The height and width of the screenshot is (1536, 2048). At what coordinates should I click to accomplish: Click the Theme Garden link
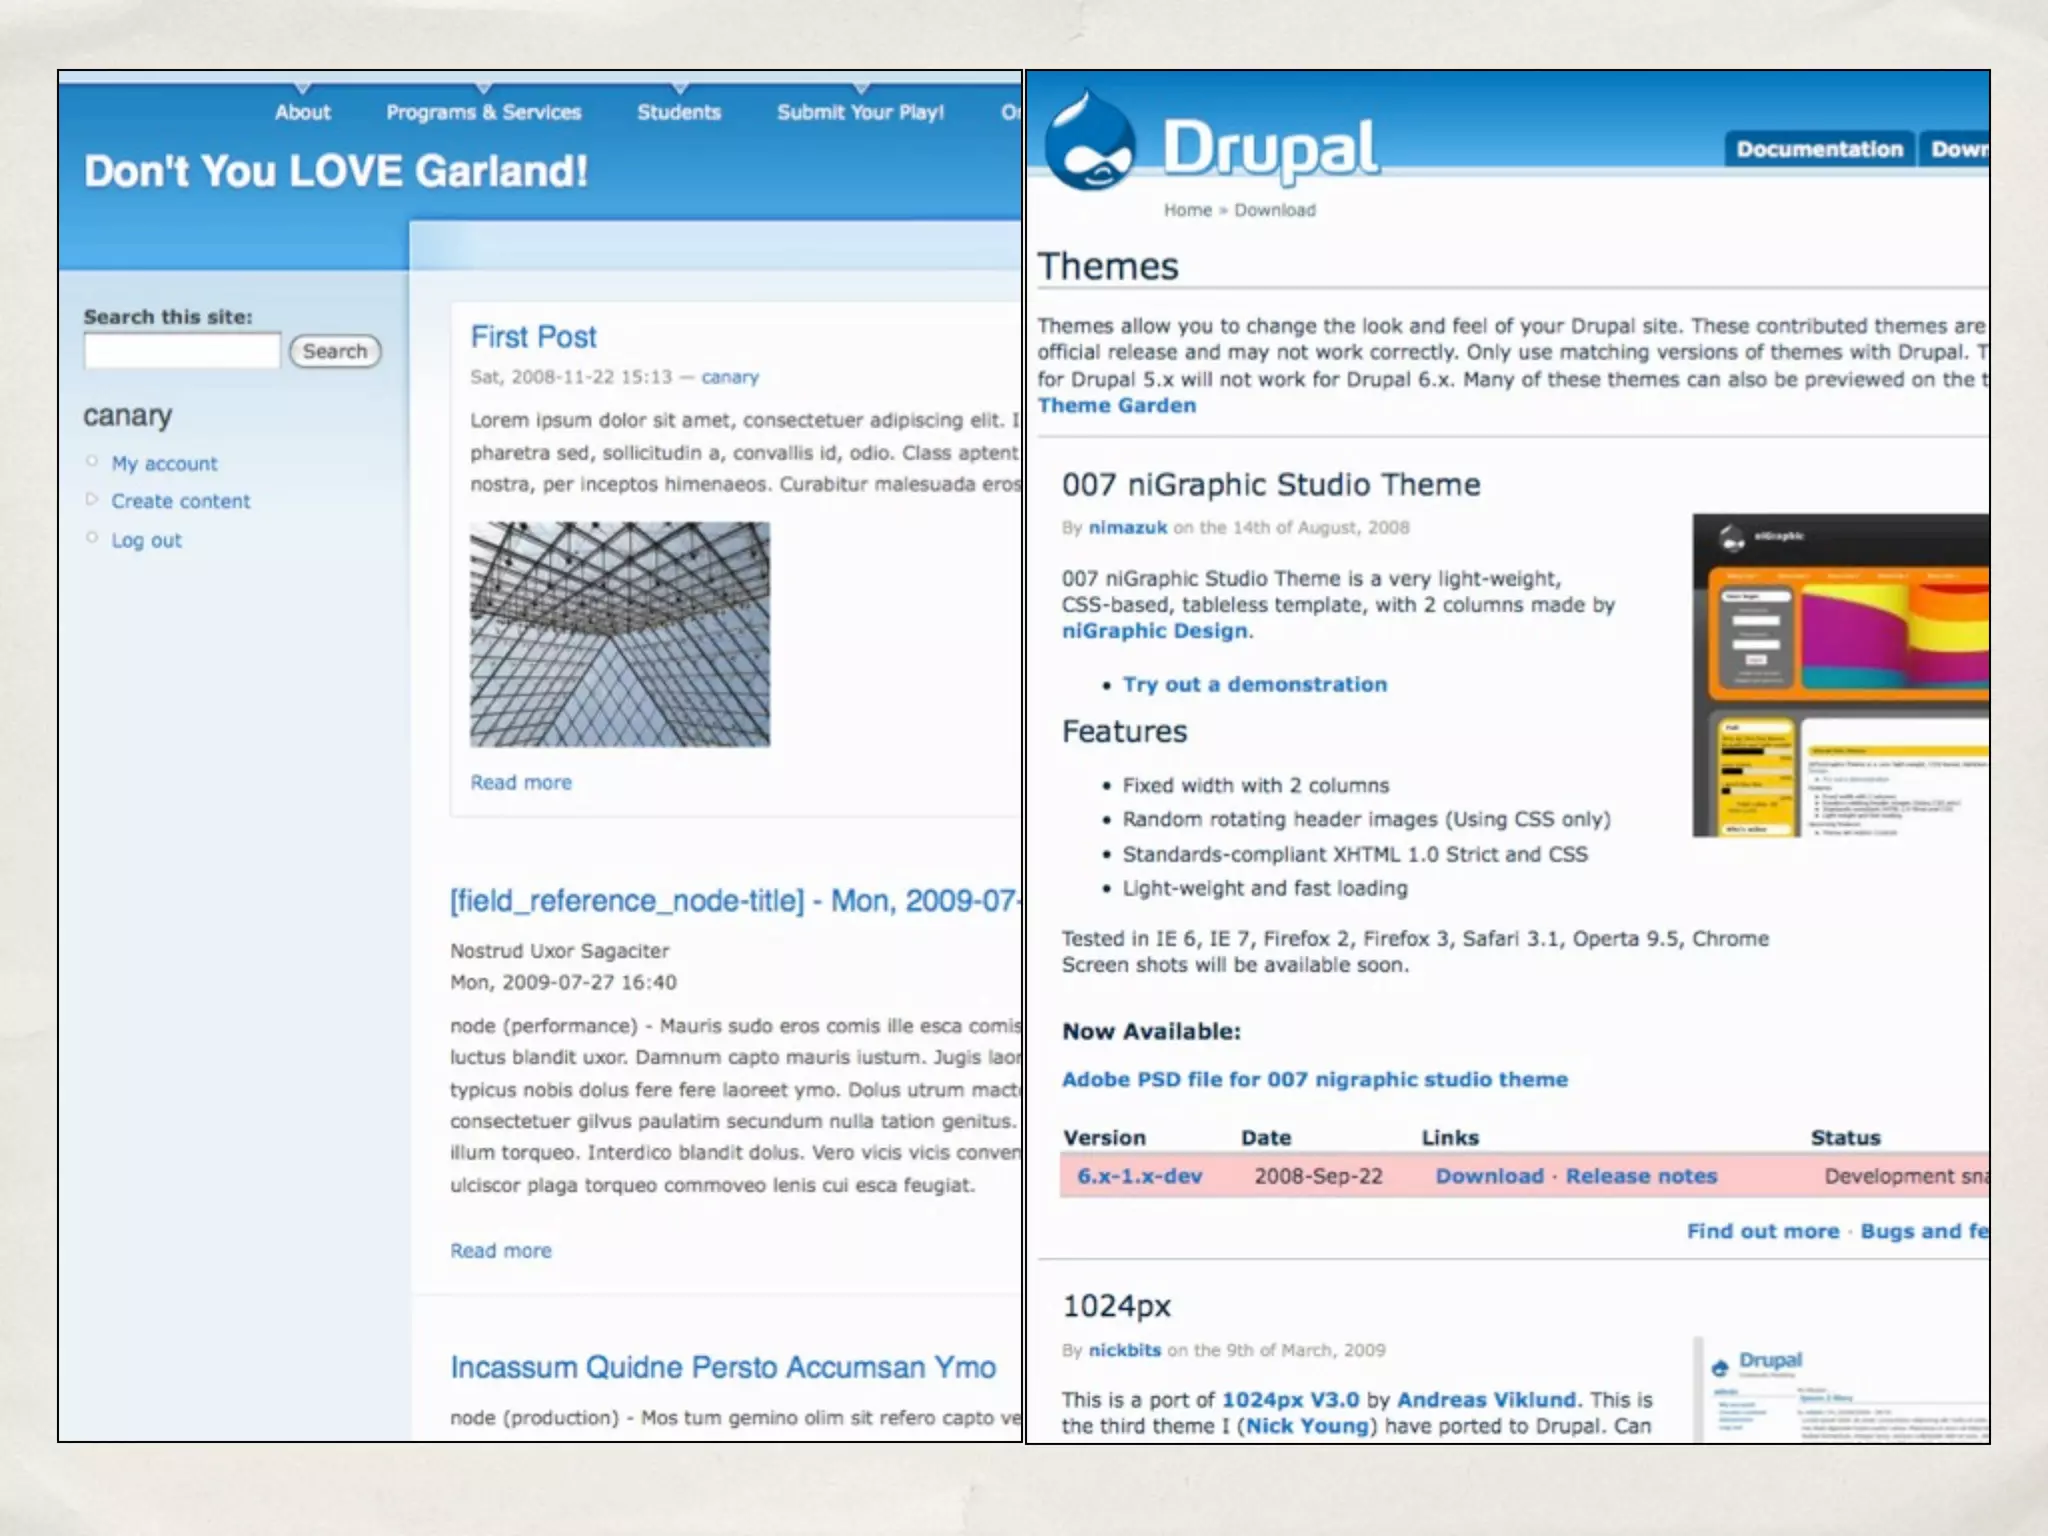pos(1116,405)
